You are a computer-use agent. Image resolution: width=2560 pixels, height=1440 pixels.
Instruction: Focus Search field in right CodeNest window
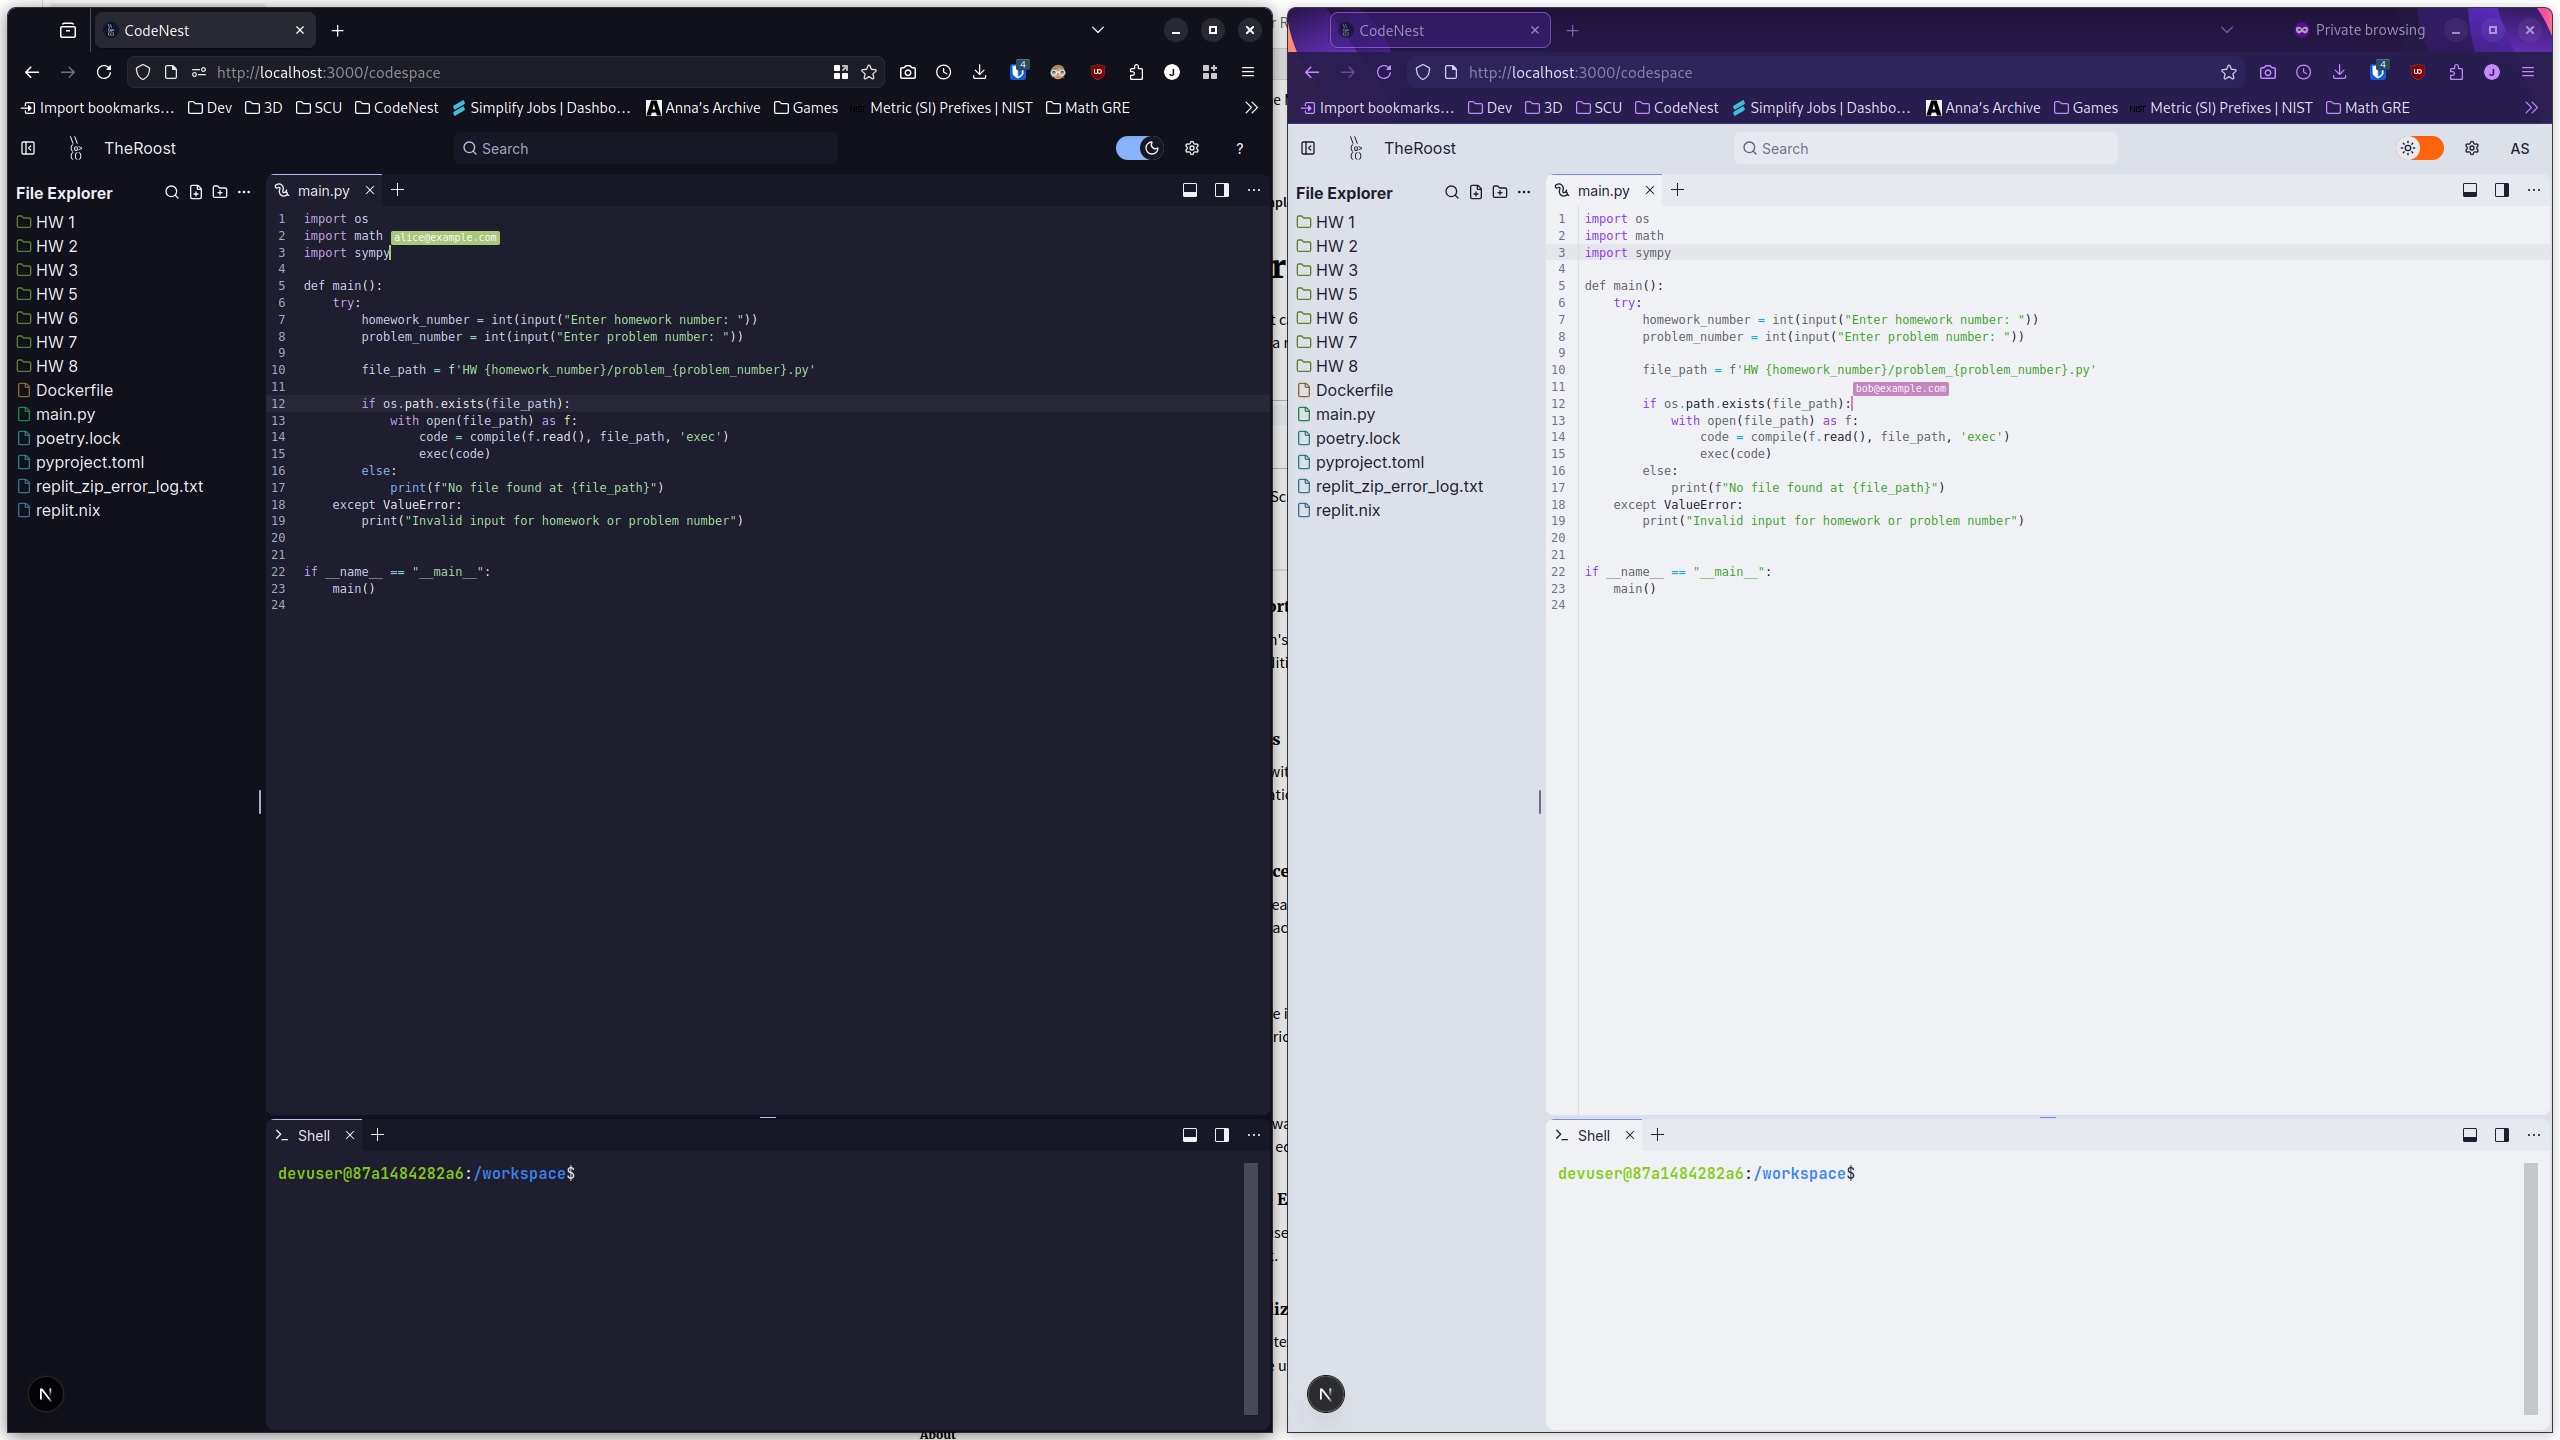1926,148
